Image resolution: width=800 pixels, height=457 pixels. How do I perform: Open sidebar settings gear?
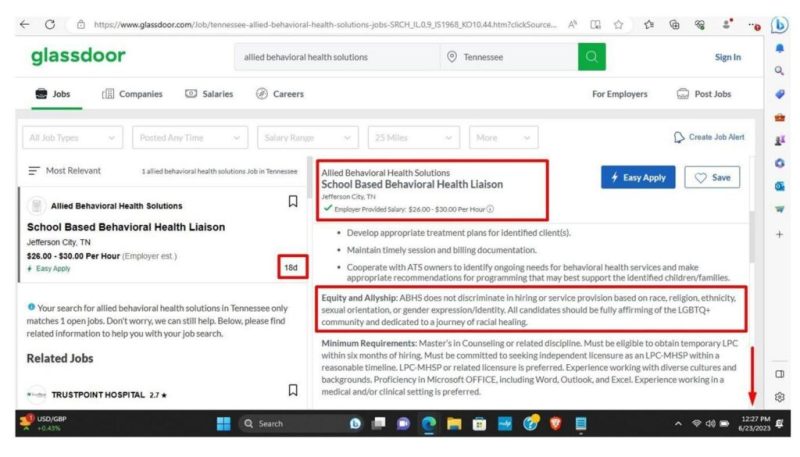click(779, 397)
